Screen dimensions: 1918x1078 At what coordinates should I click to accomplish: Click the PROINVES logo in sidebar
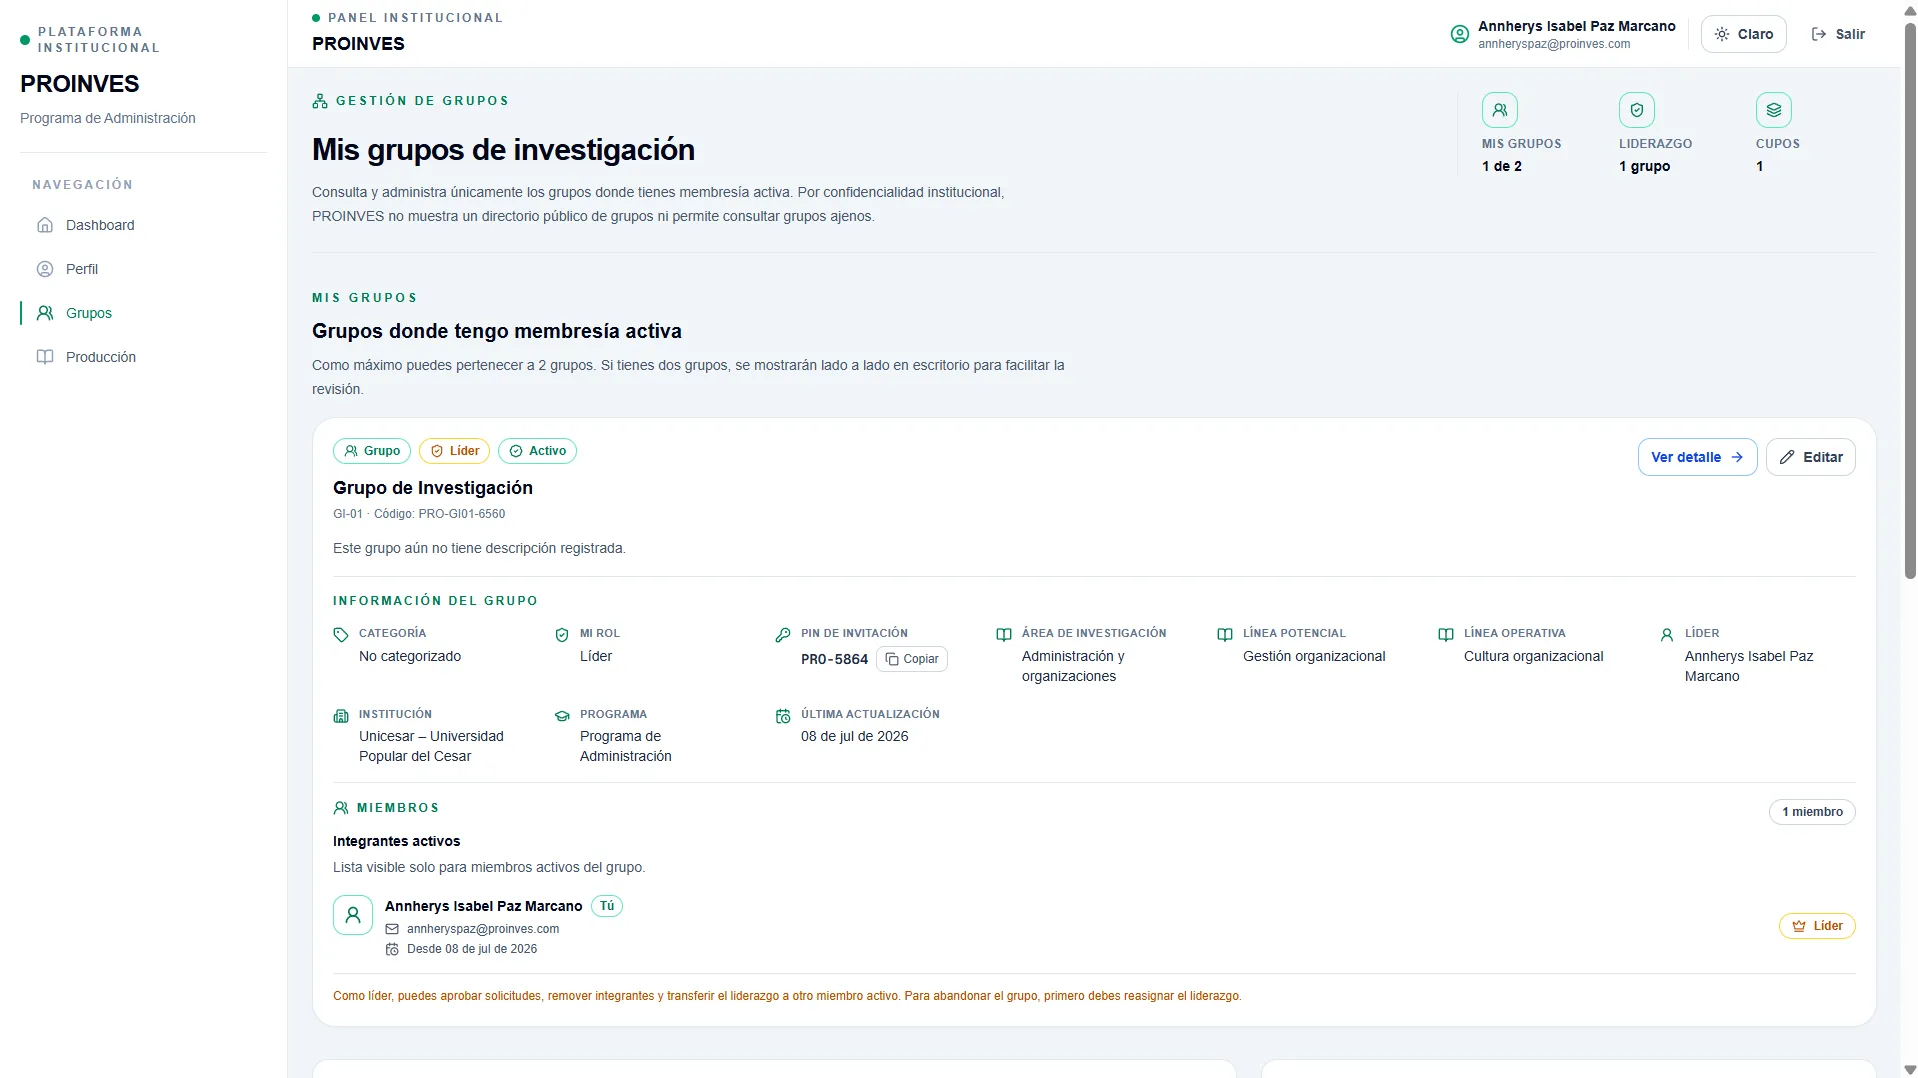[80, 84]
